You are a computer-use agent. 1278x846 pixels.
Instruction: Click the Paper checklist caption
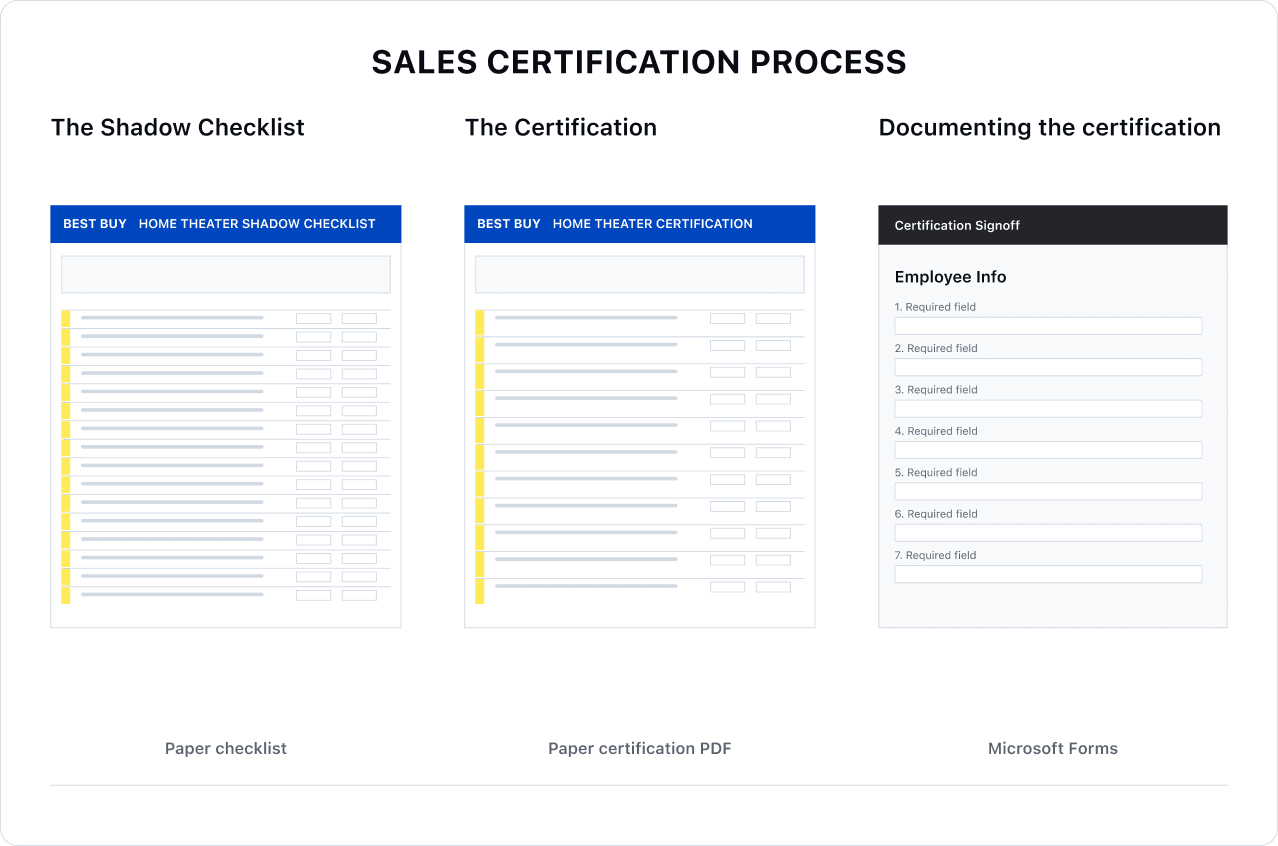click(226, 748)
